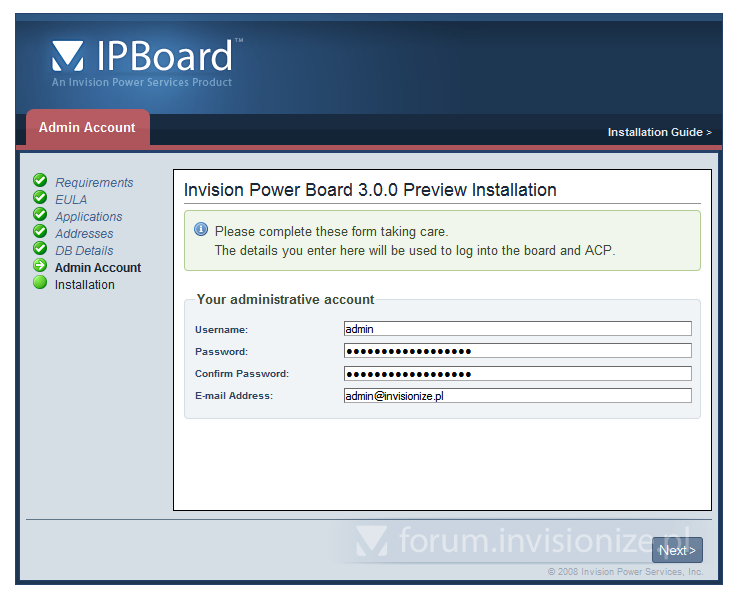The height and width of the screenshot is (595, 735).
Task: Select the Admin Account tab
Action: [x=87, y=128]
